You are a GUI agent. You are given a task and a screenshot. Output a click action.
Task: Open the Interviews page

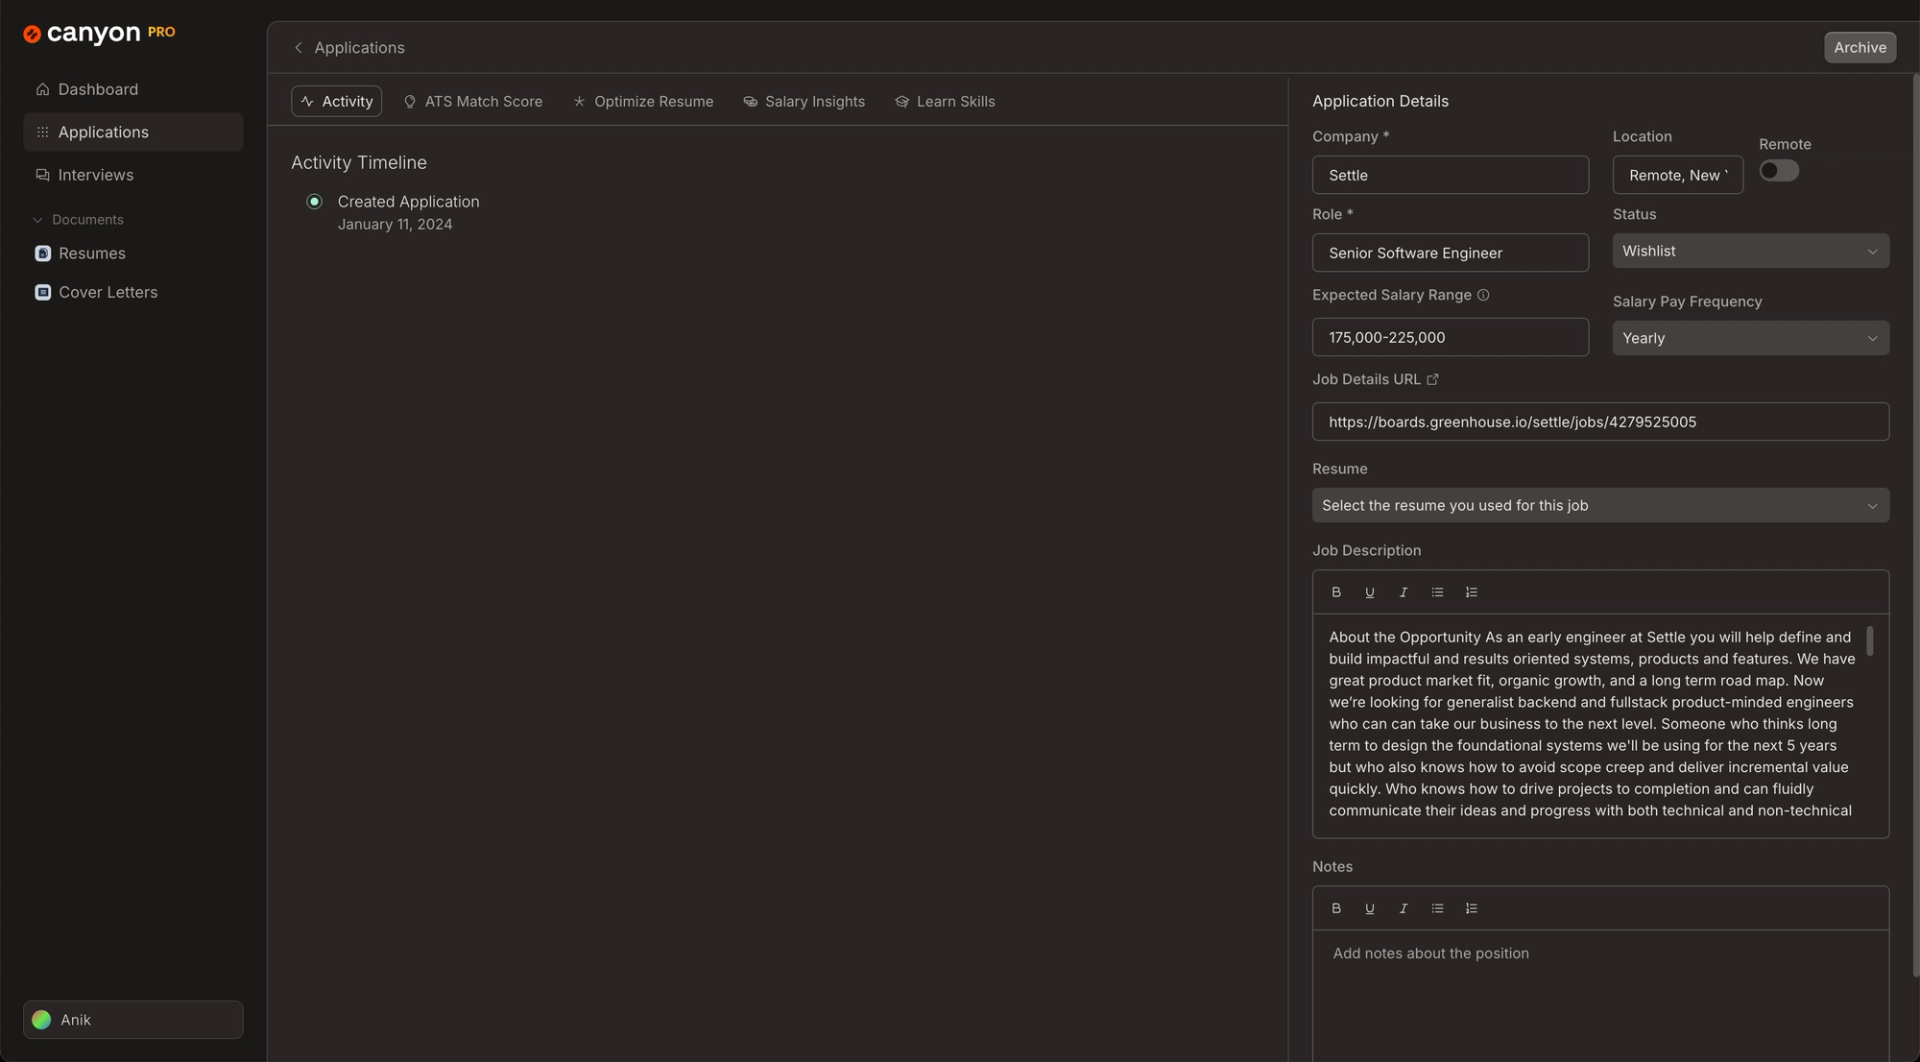pyautogui.click(x=132, y=175)
